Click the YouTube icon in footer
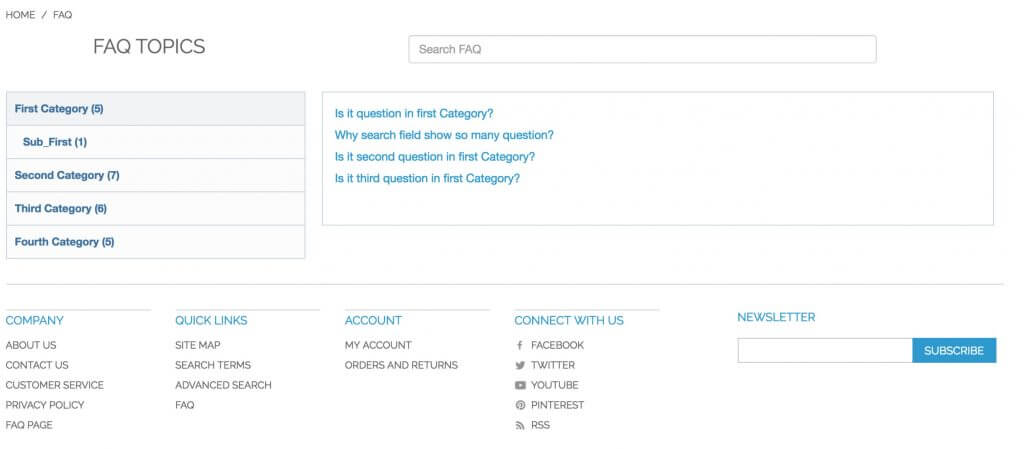 pyautogui.click(x=520, y=385)
